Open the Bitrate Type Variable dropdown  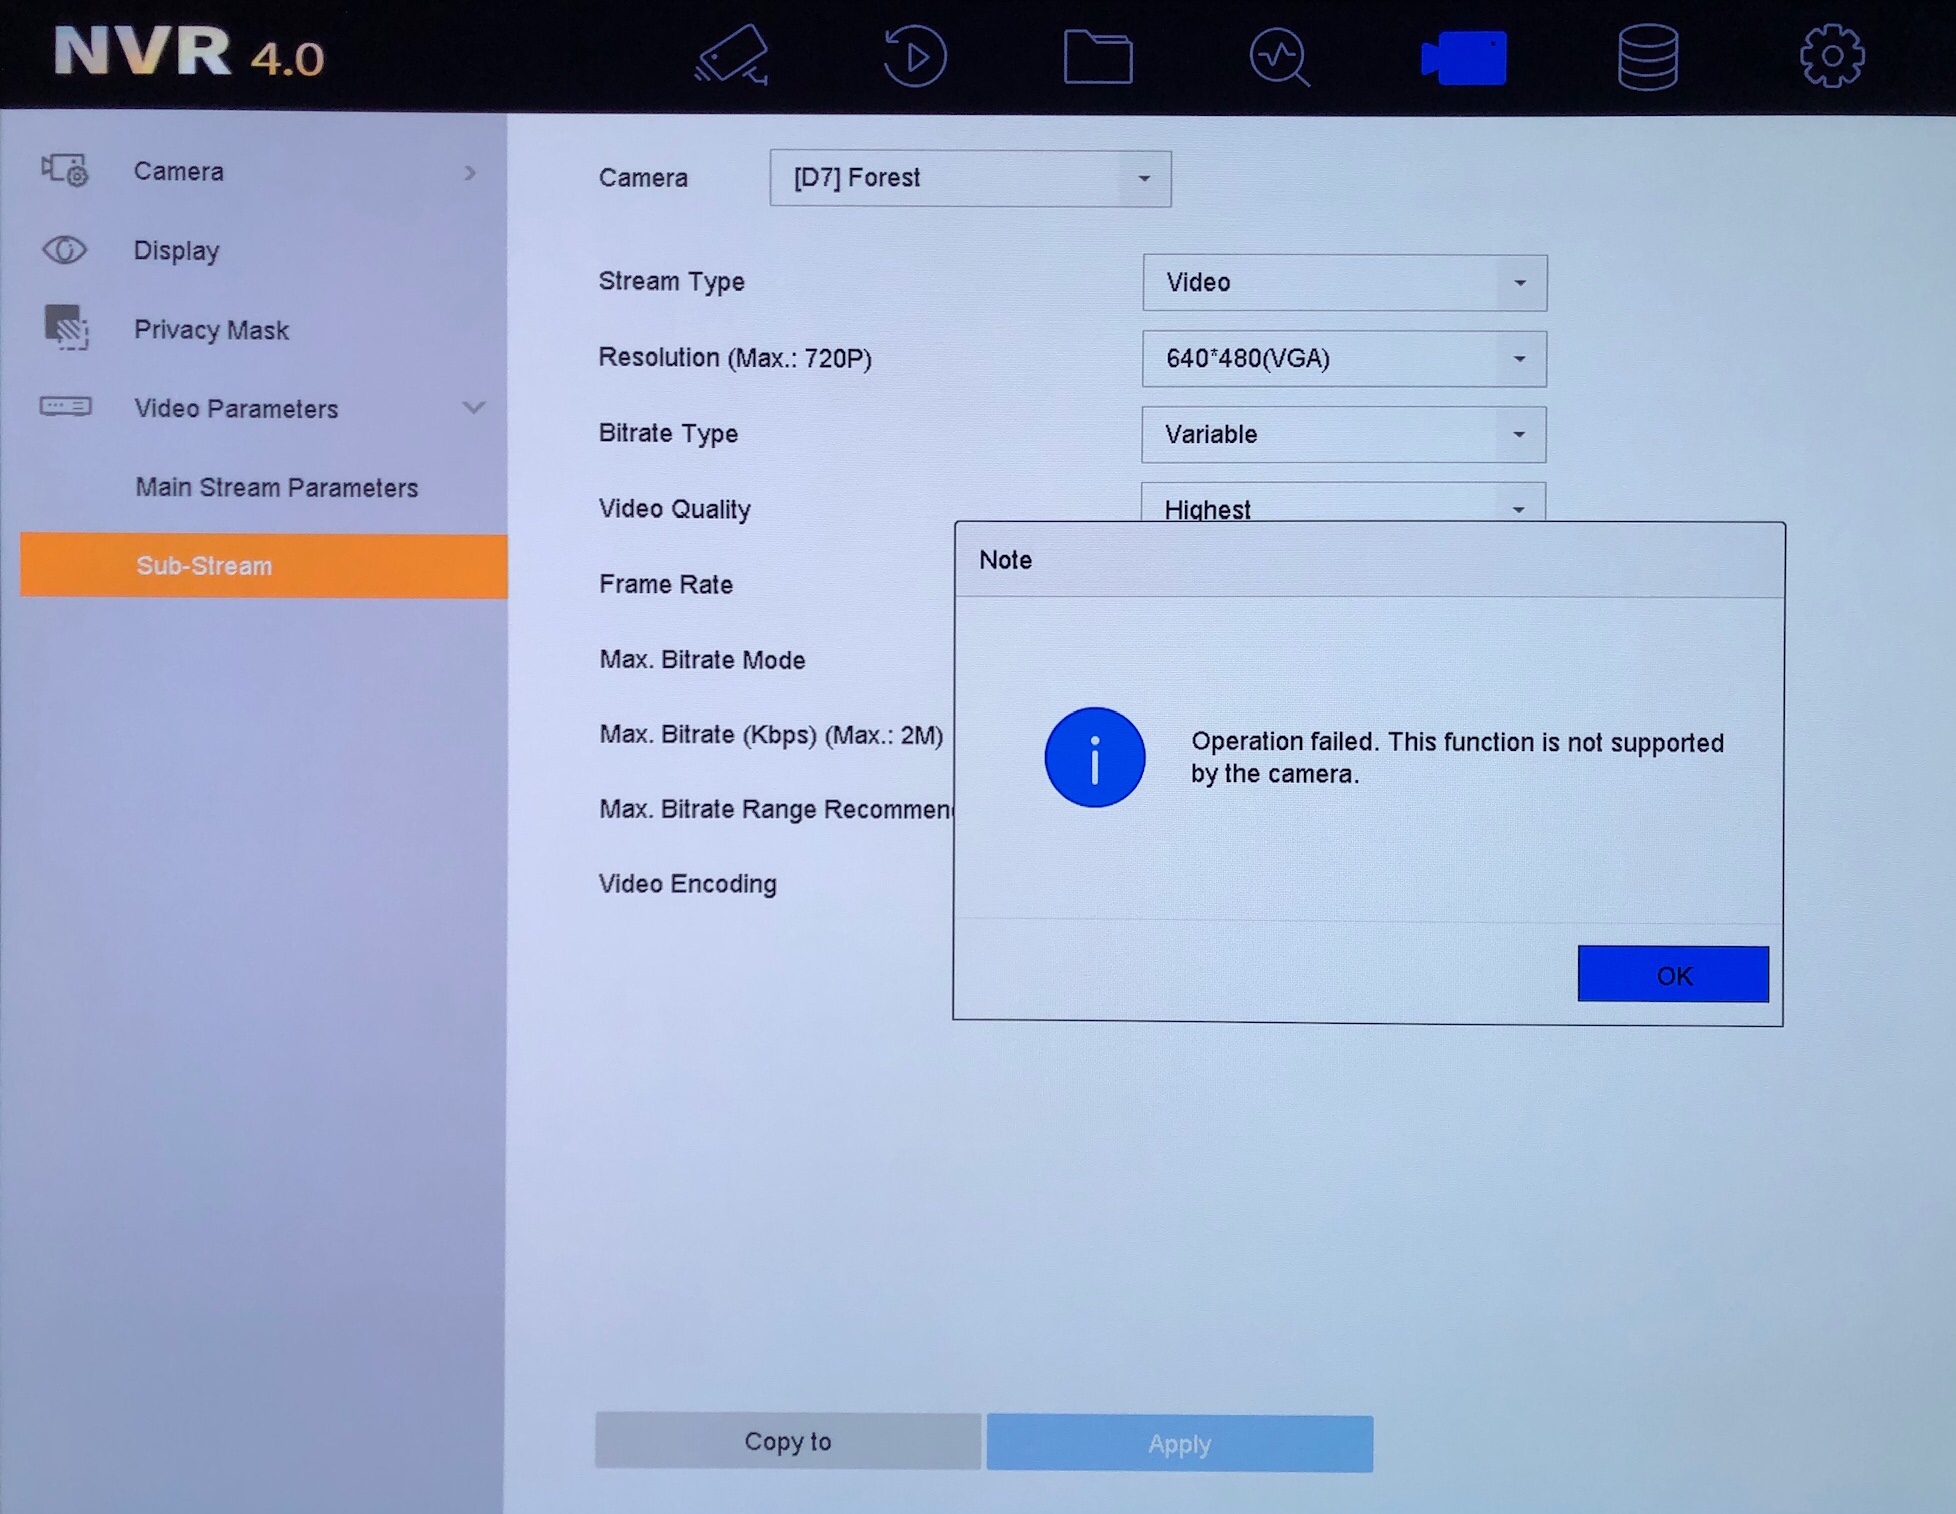point(1343,434)
